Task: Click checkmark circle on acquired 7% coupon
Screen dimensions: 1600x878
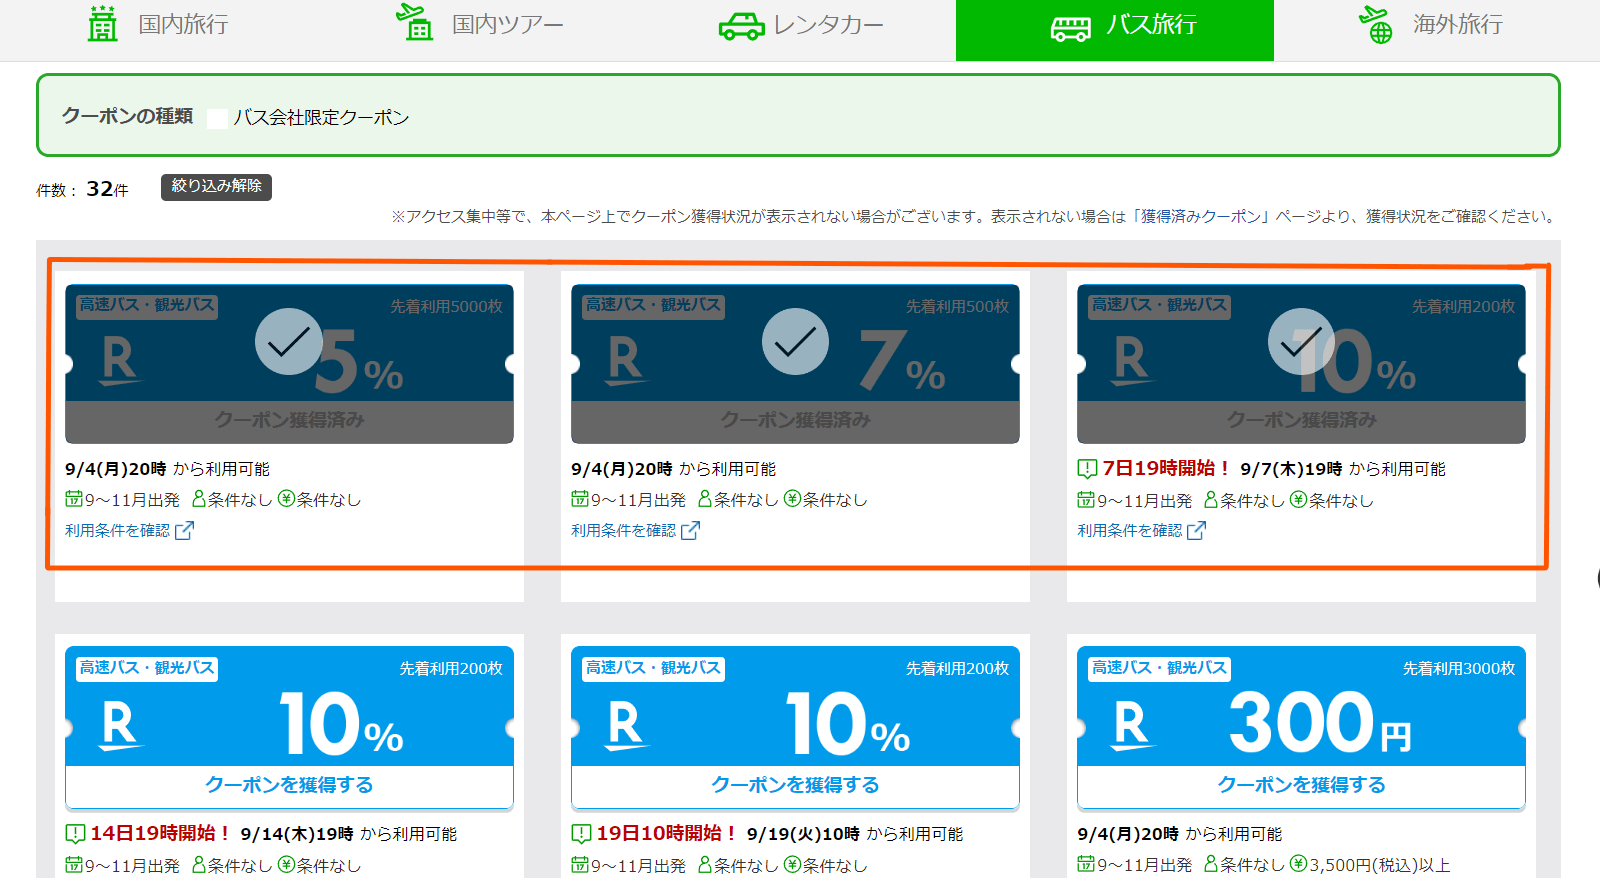Action: [795, 342]
